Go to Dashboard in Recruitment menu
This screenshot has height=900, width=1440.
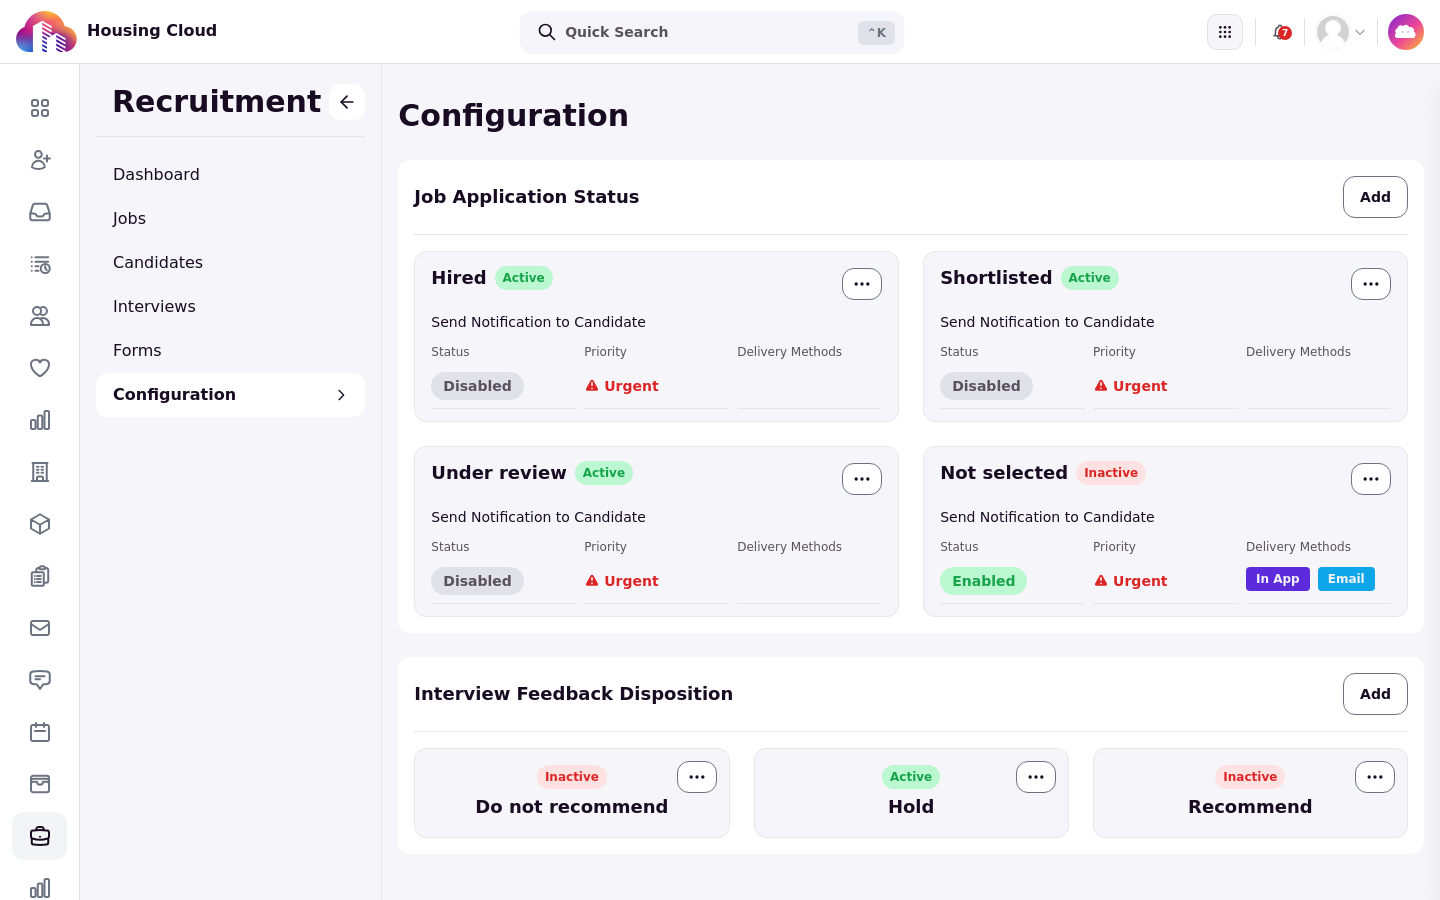(230, 175)
